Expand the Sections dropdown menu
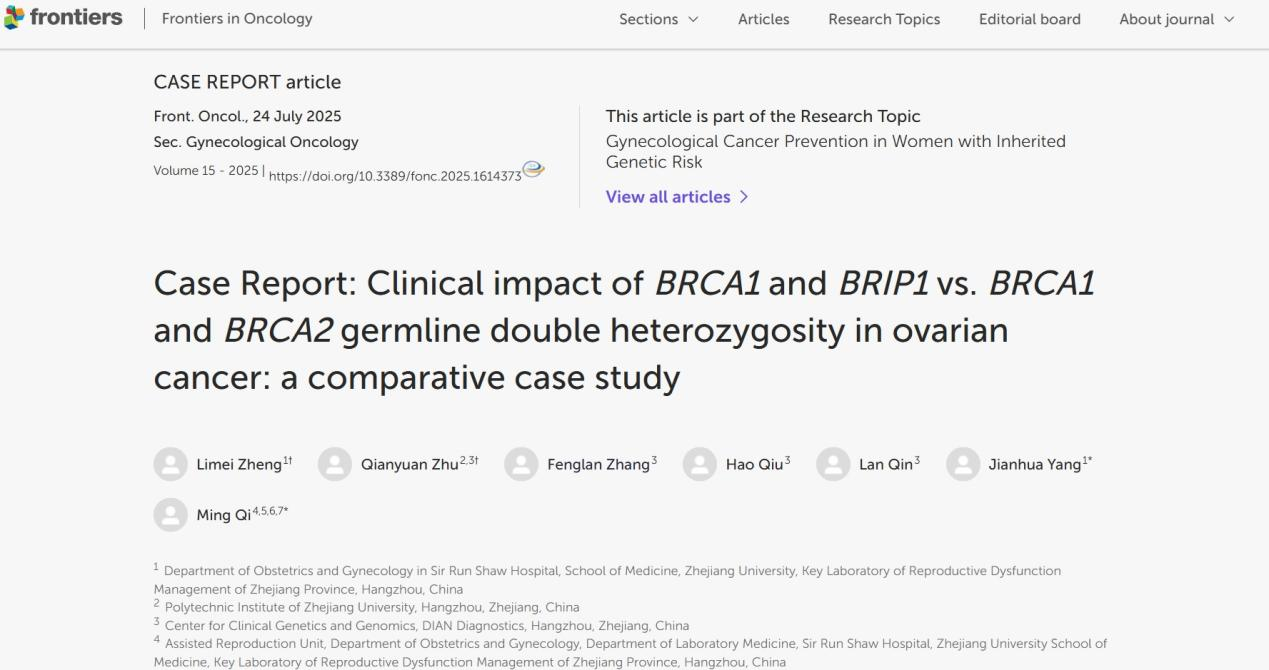 coord(658,19)
